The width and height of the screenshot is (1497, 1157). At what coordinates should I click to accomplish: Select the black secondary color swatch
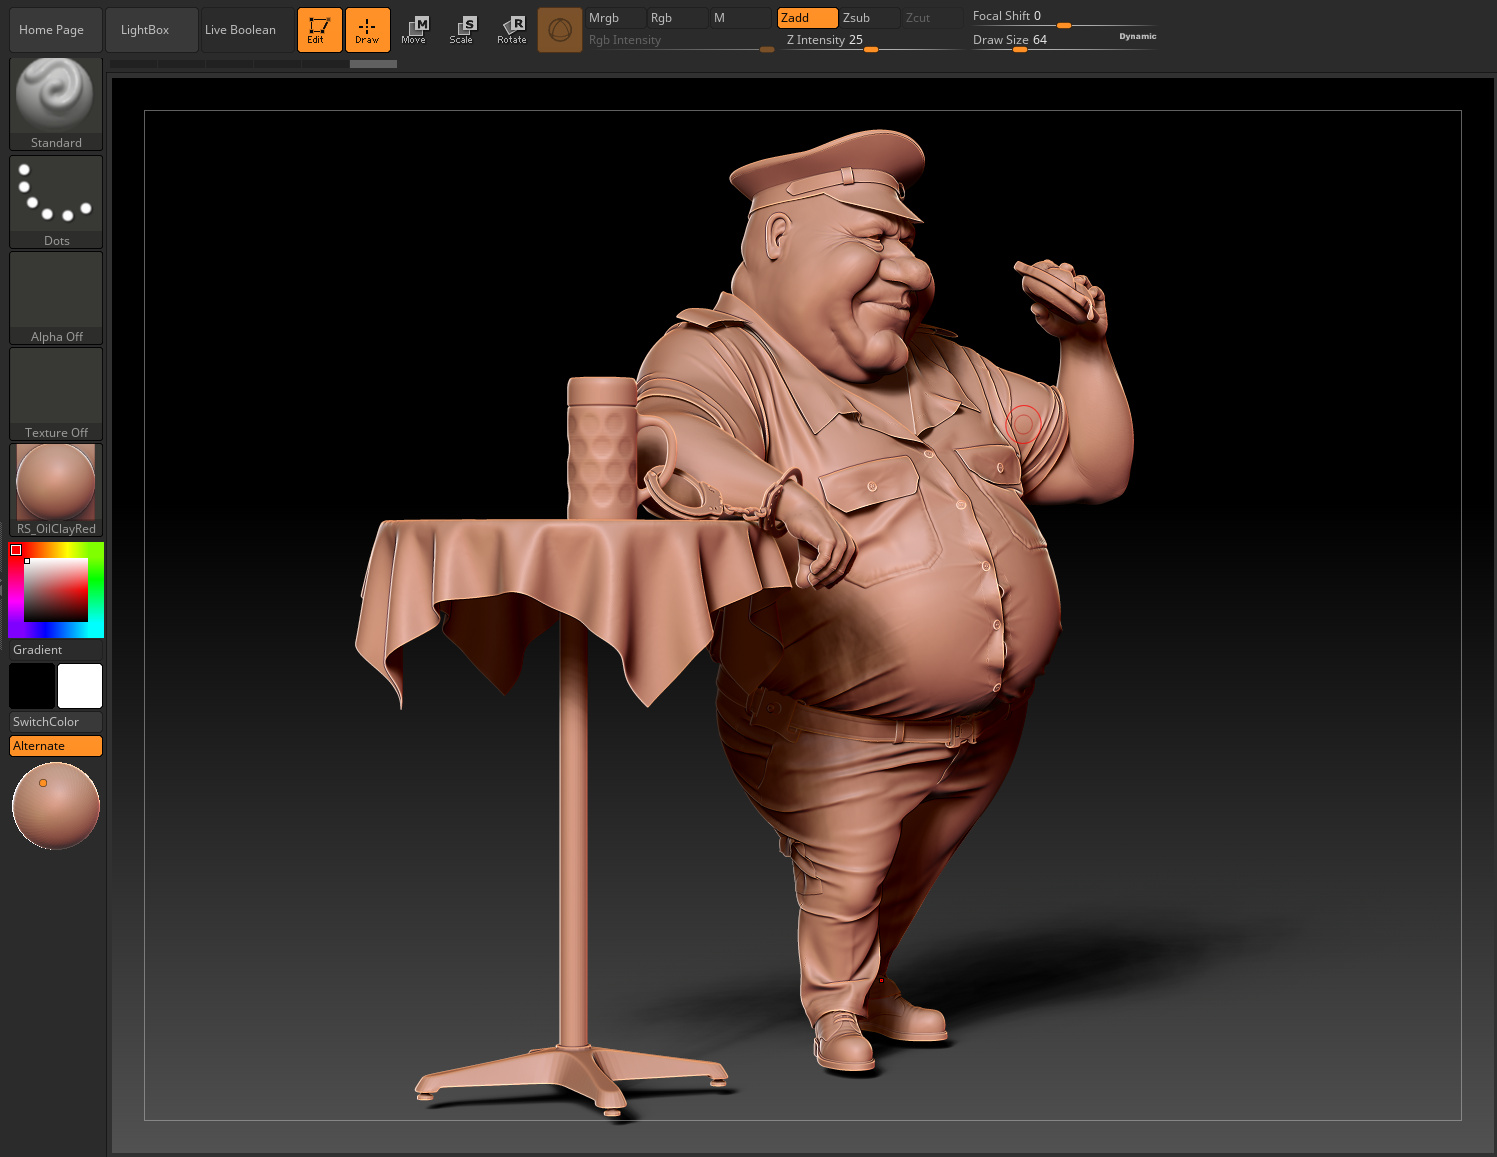32,686
